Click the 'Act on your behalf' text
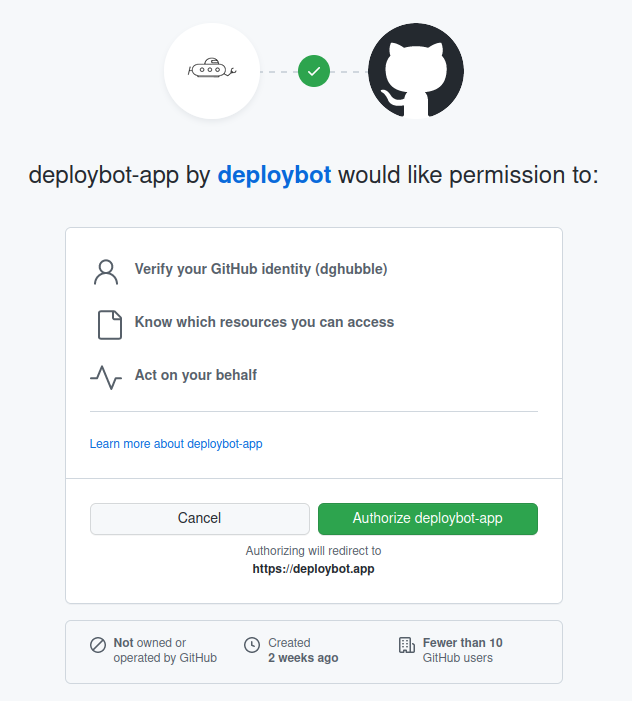 point(196,375)
